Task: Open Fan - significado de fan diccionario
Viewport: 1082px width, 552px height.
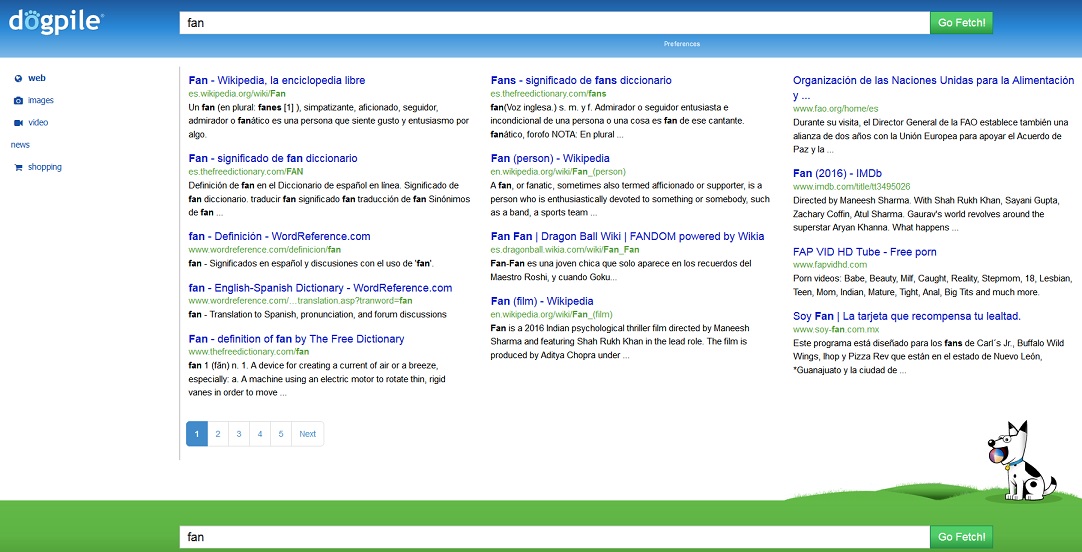Action: (x=273, y=158)
